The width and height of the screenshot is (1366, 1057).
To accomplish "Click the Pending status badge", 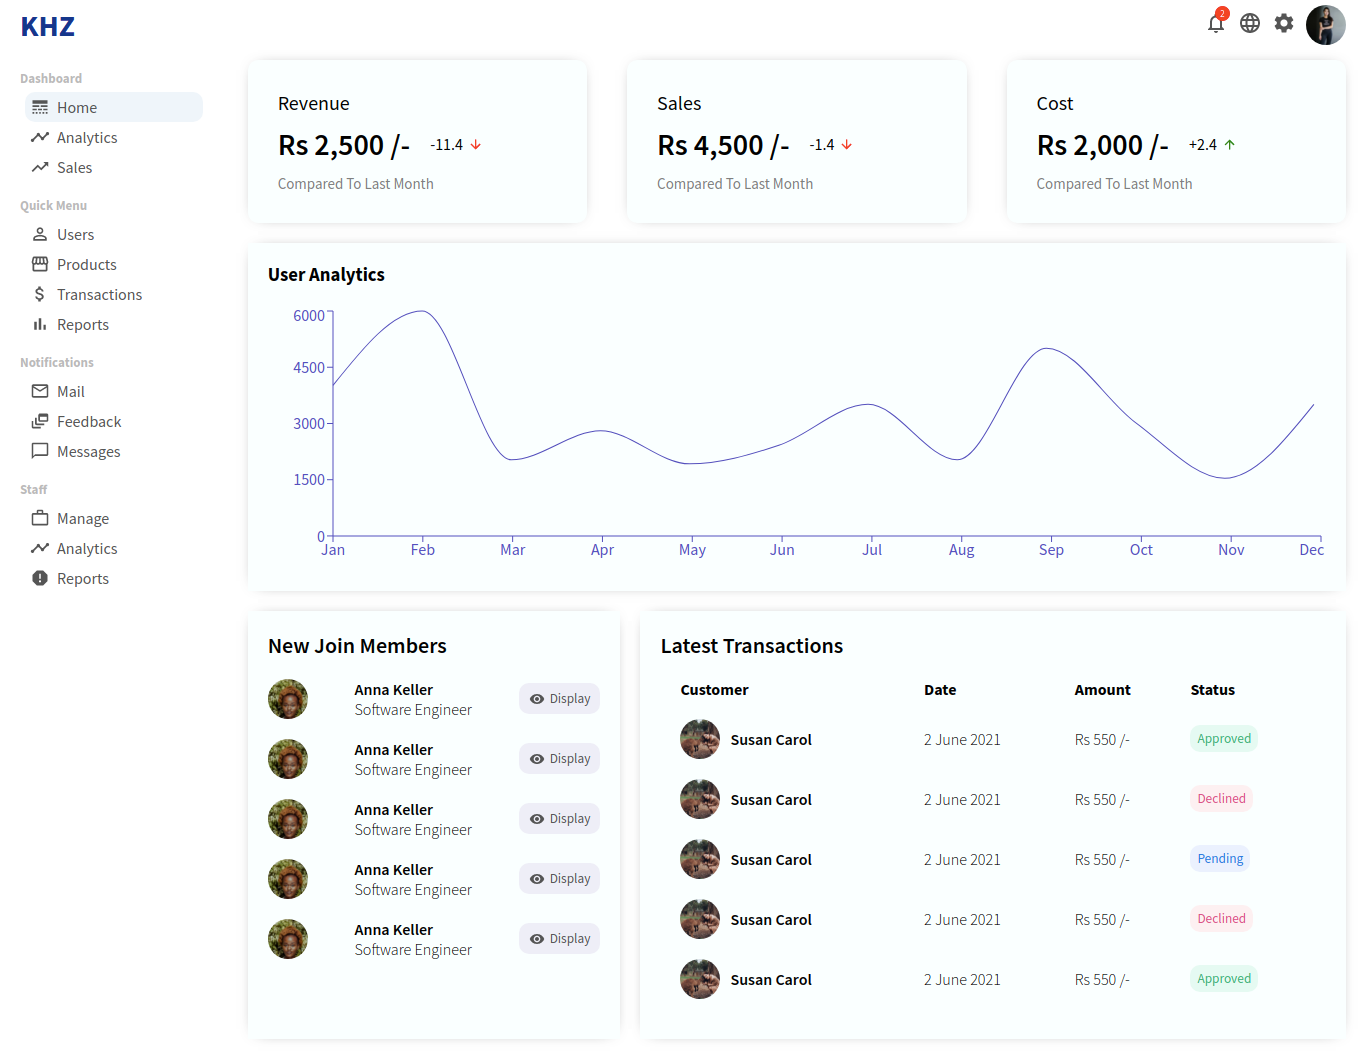I will click(x=1220, y=859).
